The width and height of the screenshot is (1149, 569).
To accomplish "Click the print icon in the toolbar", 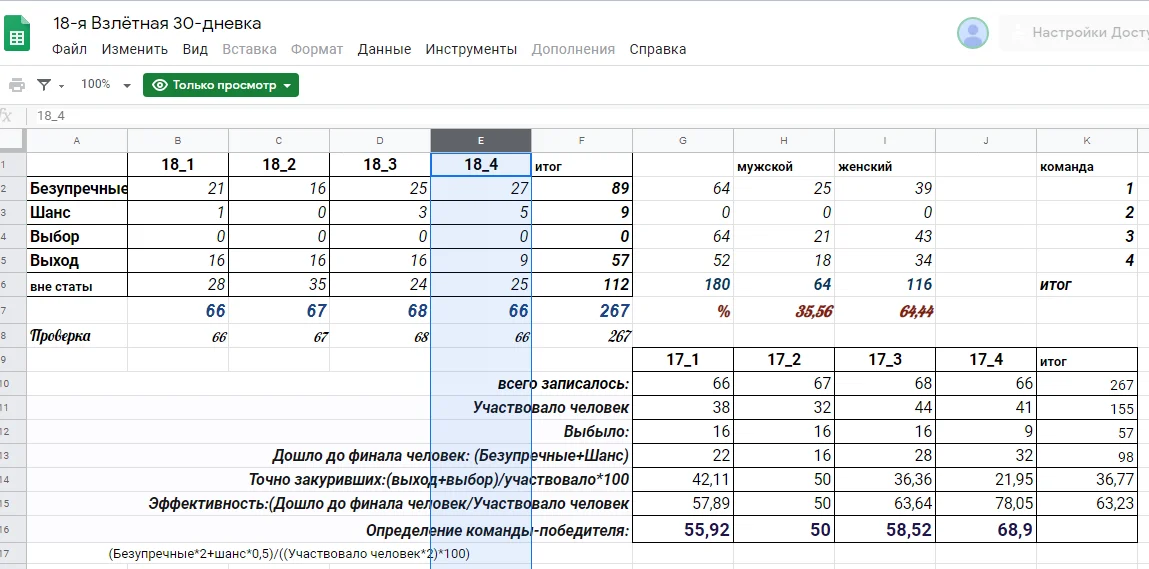I will click(x=16, y=85).
